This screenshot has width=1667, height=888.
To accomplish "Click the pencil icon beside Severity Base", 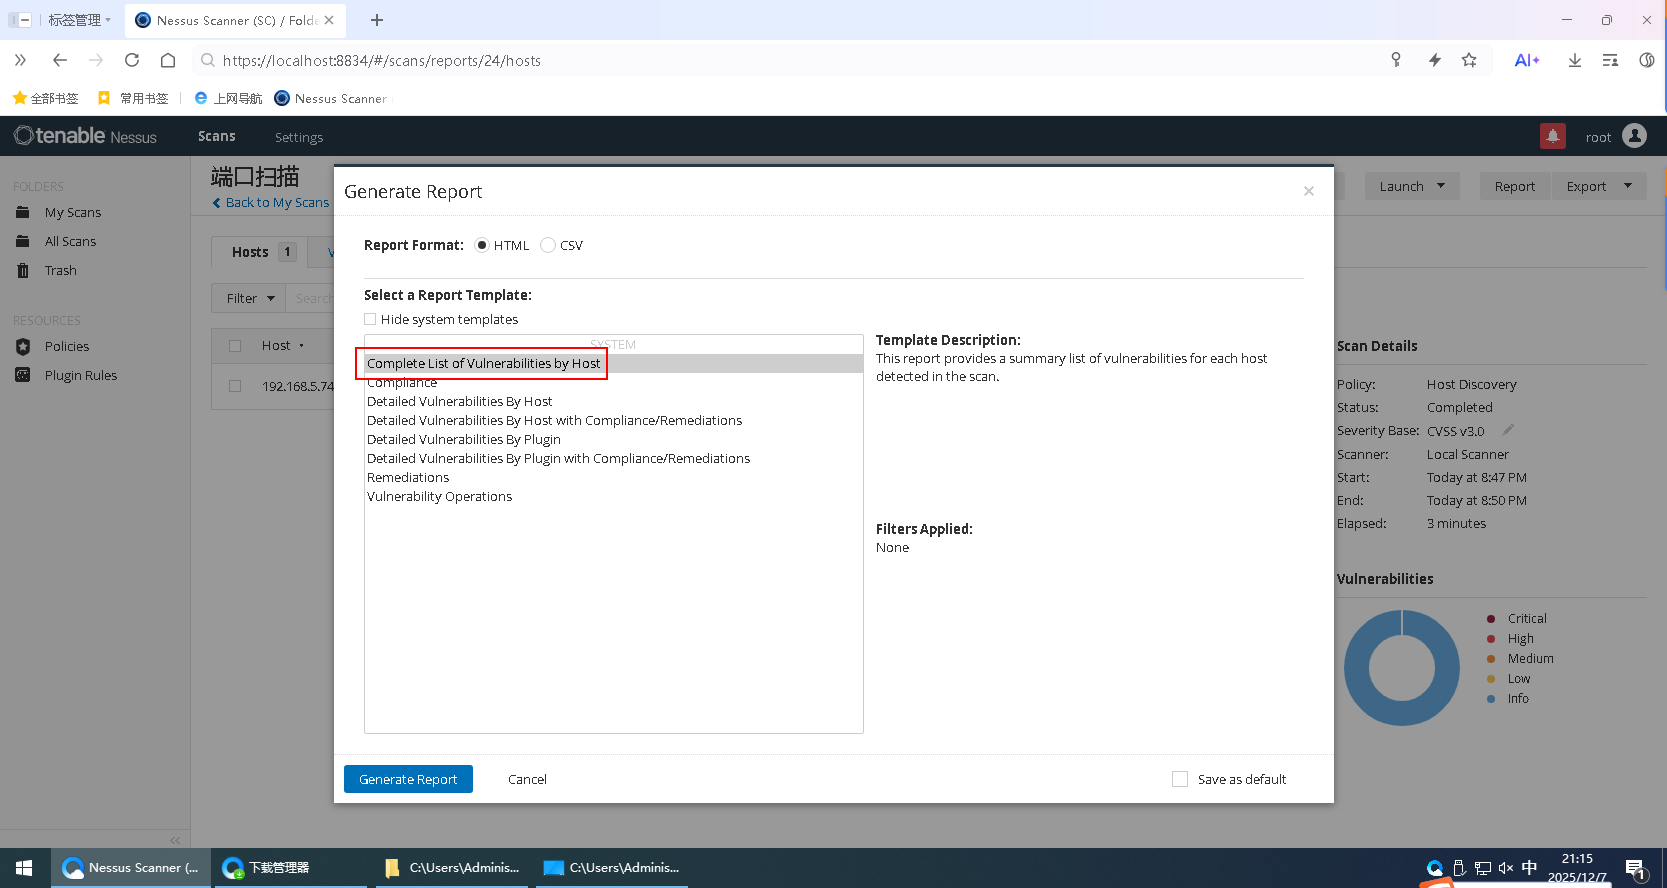I will (x=1508, y=430).
